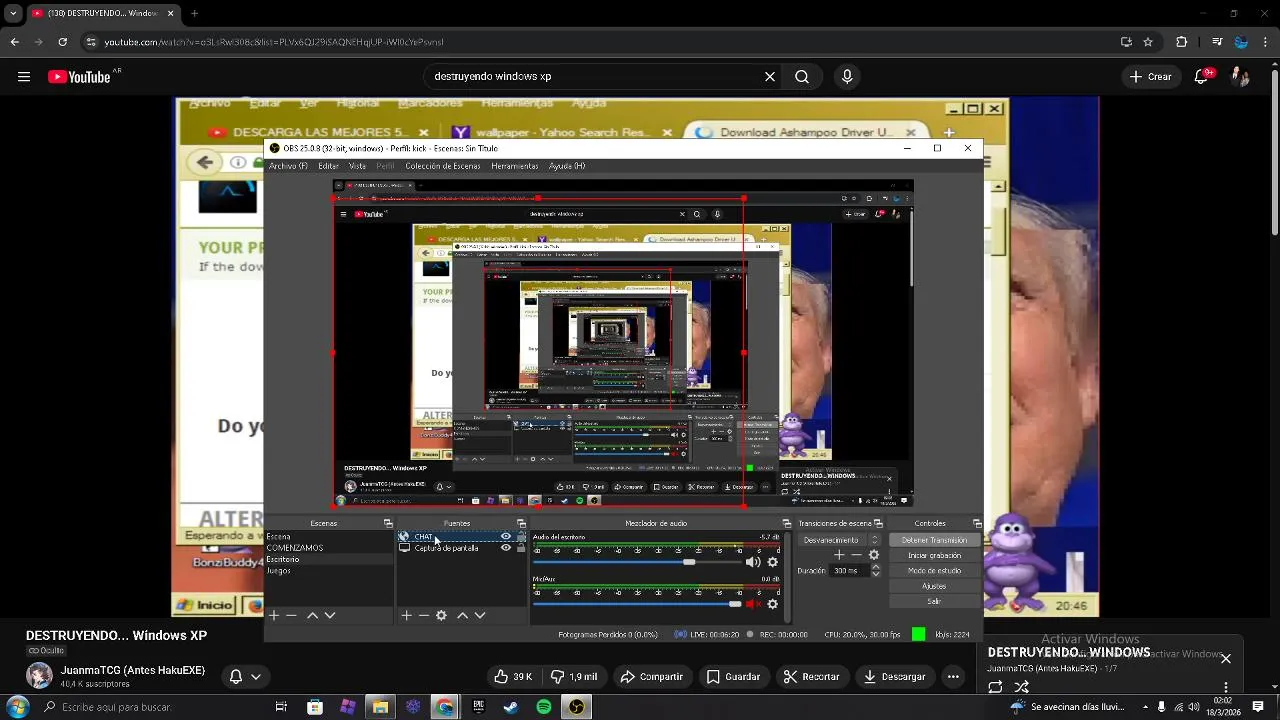Move source up in Fuentes panel
This screenshot has height=720, width=1280.
pyautogui.click(x=462, y=616)
